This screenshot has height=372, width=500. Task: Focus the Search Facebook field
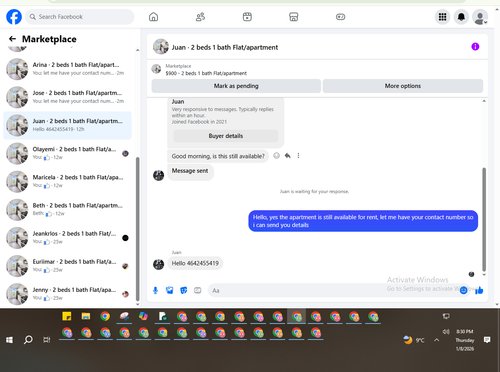tap(80, 17)
